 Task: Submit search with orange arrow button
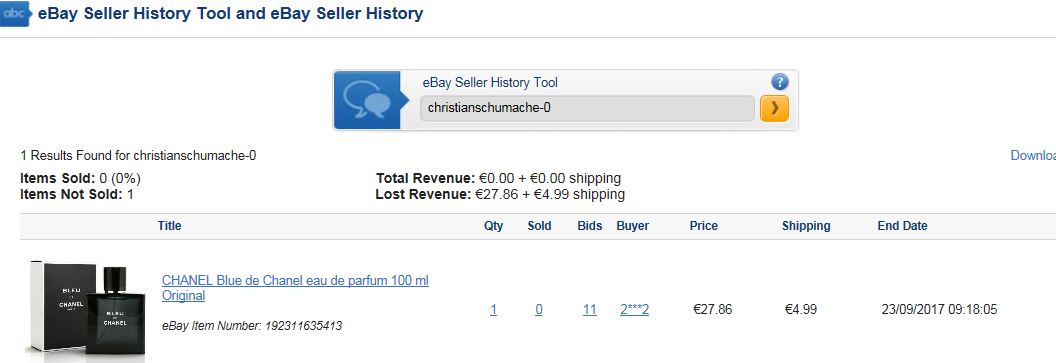(774, 108)
